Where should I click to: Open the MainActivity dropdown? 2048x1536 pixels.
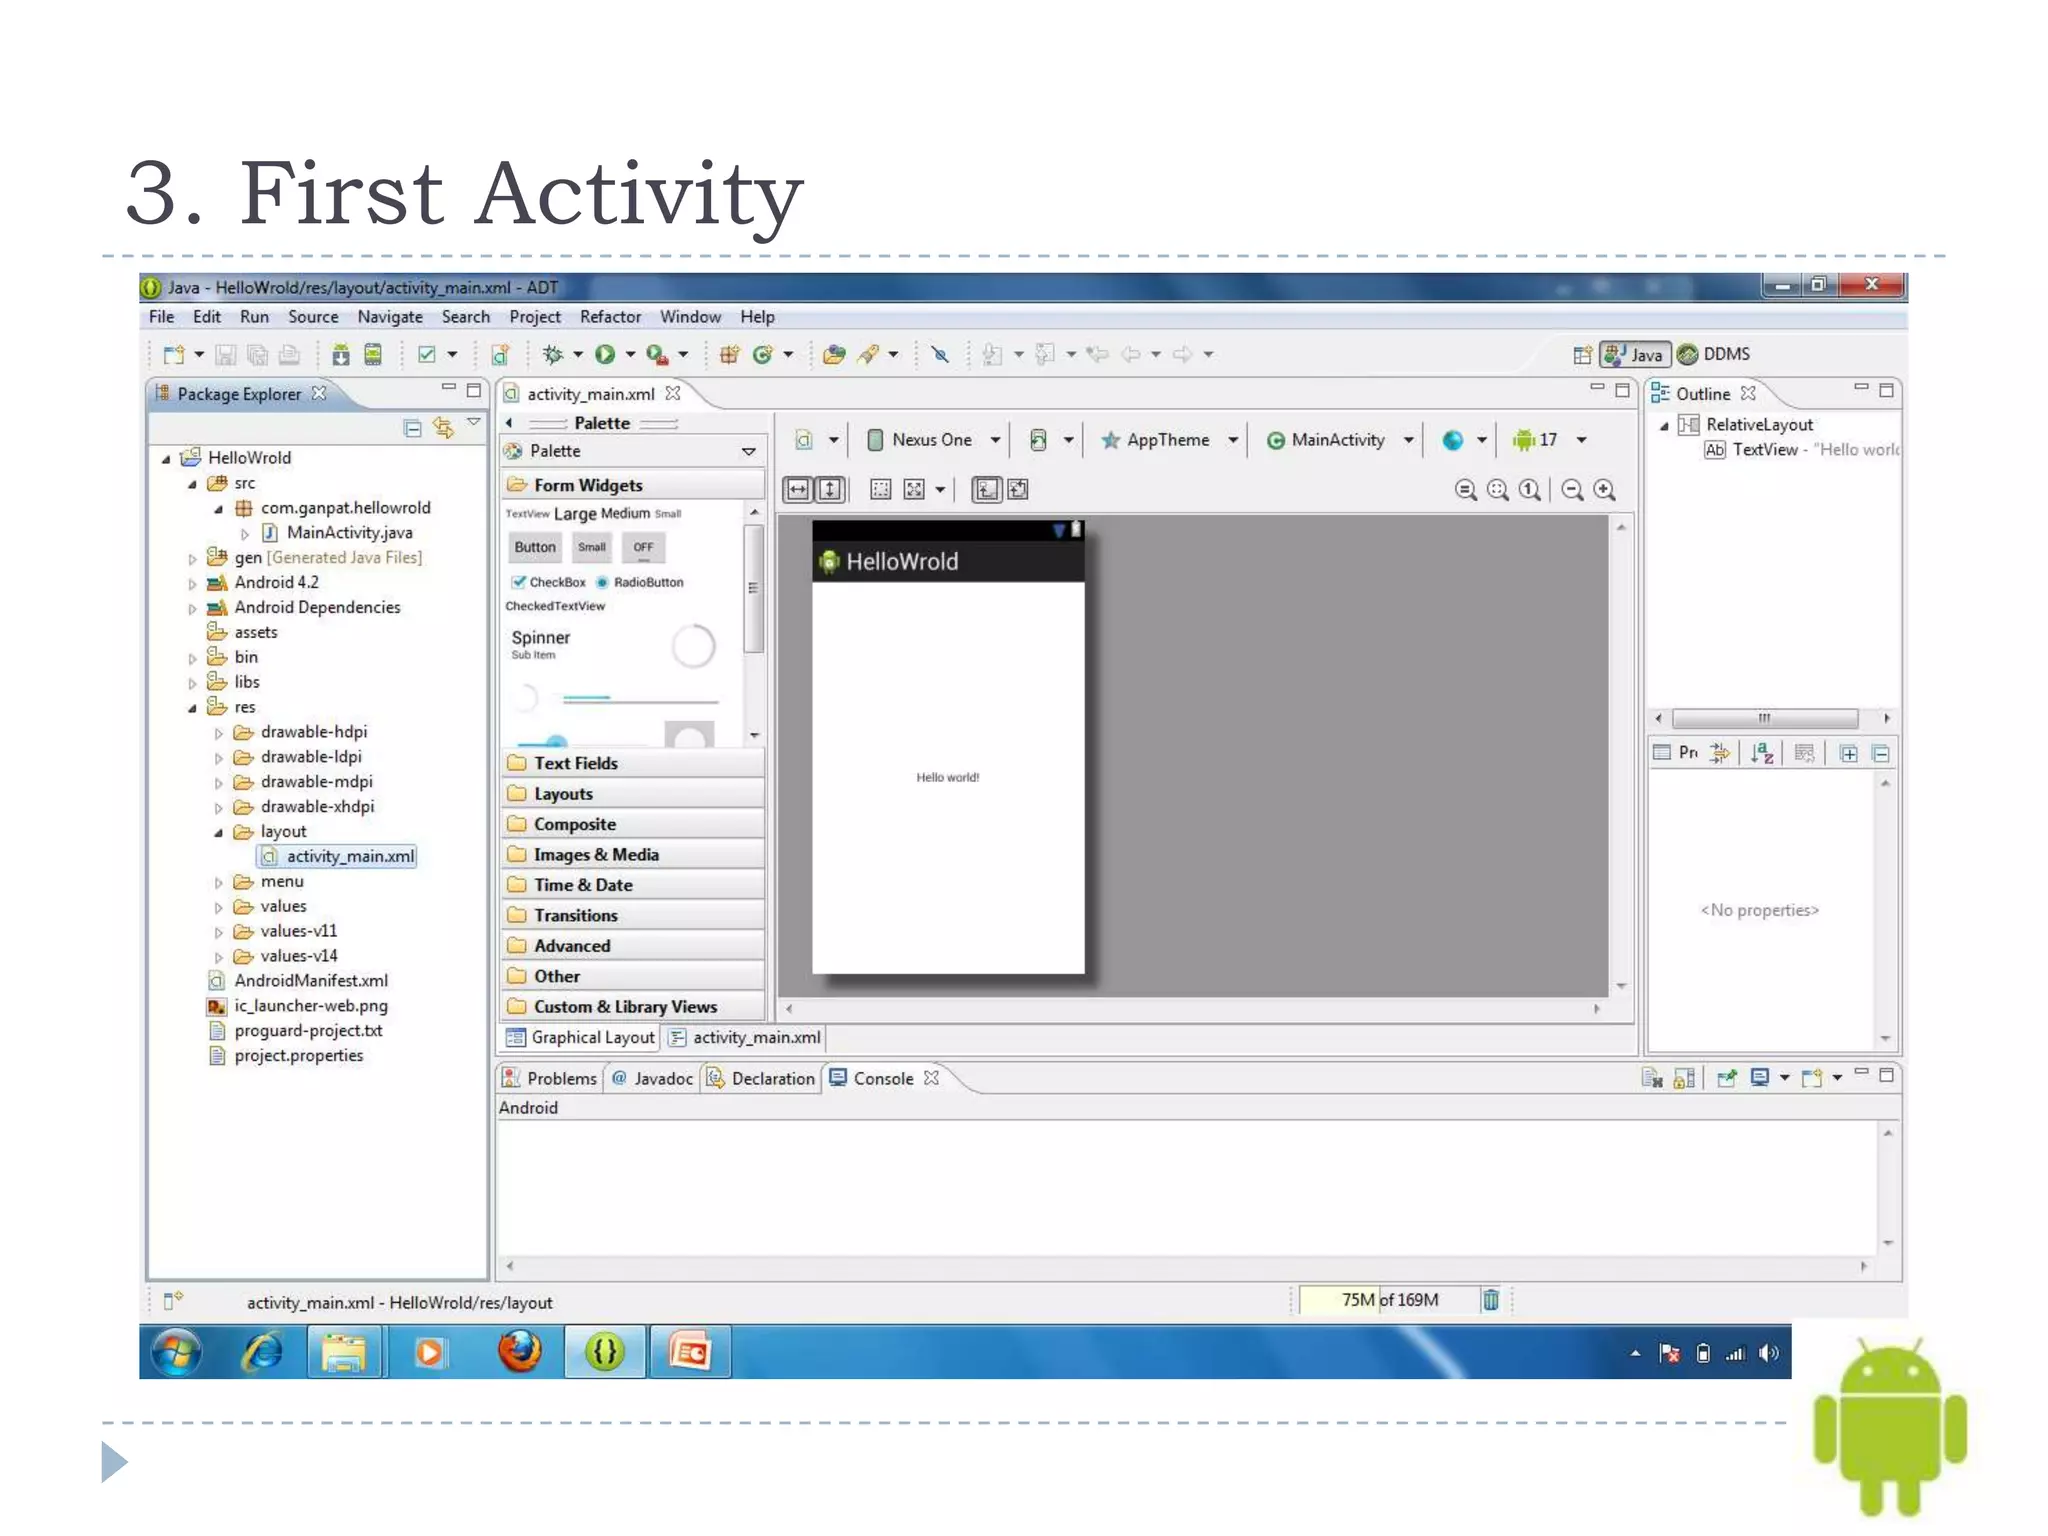coord(1340,440)
